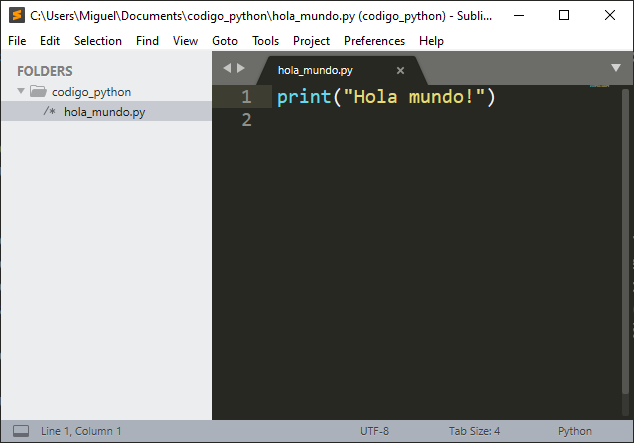Select hola_mundo.py in the sidebar
The image size is (634, 443).
pyautogui.click(x=104, y=112)
